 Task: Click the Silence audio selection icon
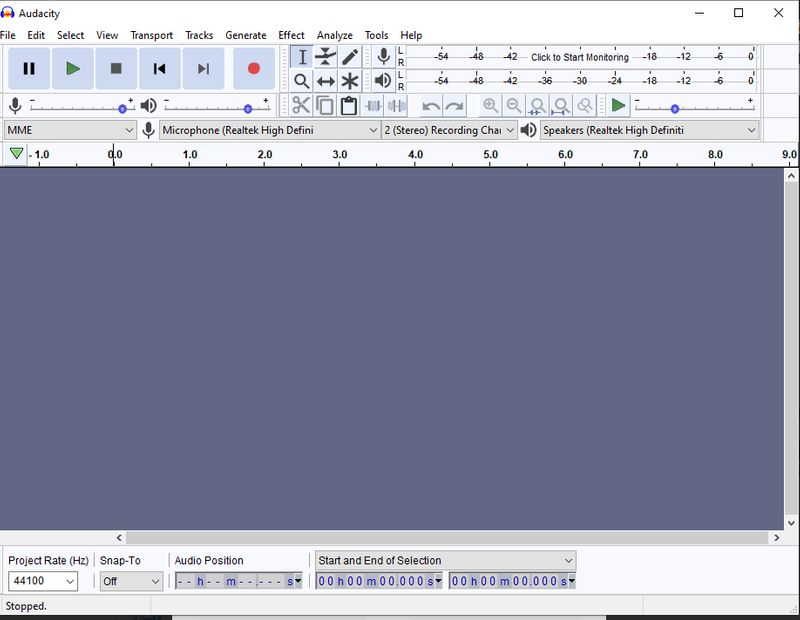click(396, 105)
